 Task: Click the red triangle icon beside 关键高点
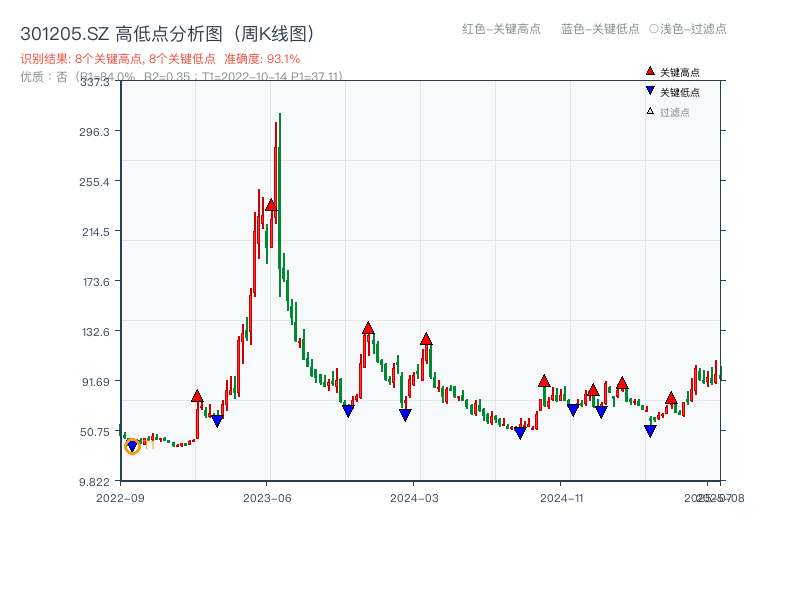[648, 70]
